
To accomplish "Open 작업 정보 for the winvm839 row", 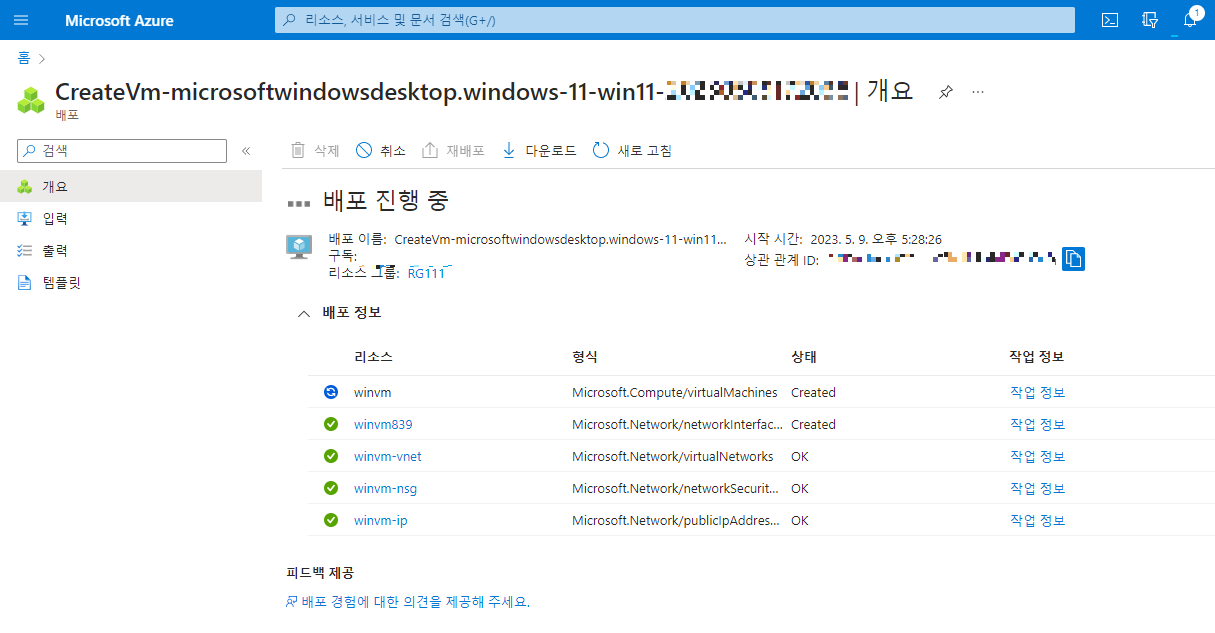I will (x=1037, y=424).
